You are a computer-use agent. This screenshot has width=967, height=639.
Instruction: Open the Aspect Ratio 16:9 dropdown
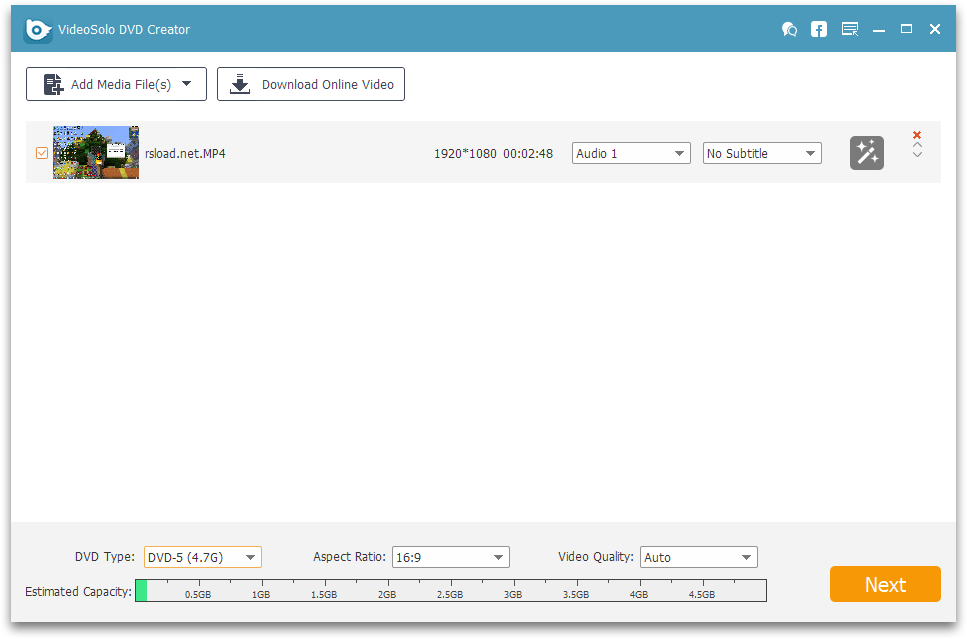(x=451, y=557)
